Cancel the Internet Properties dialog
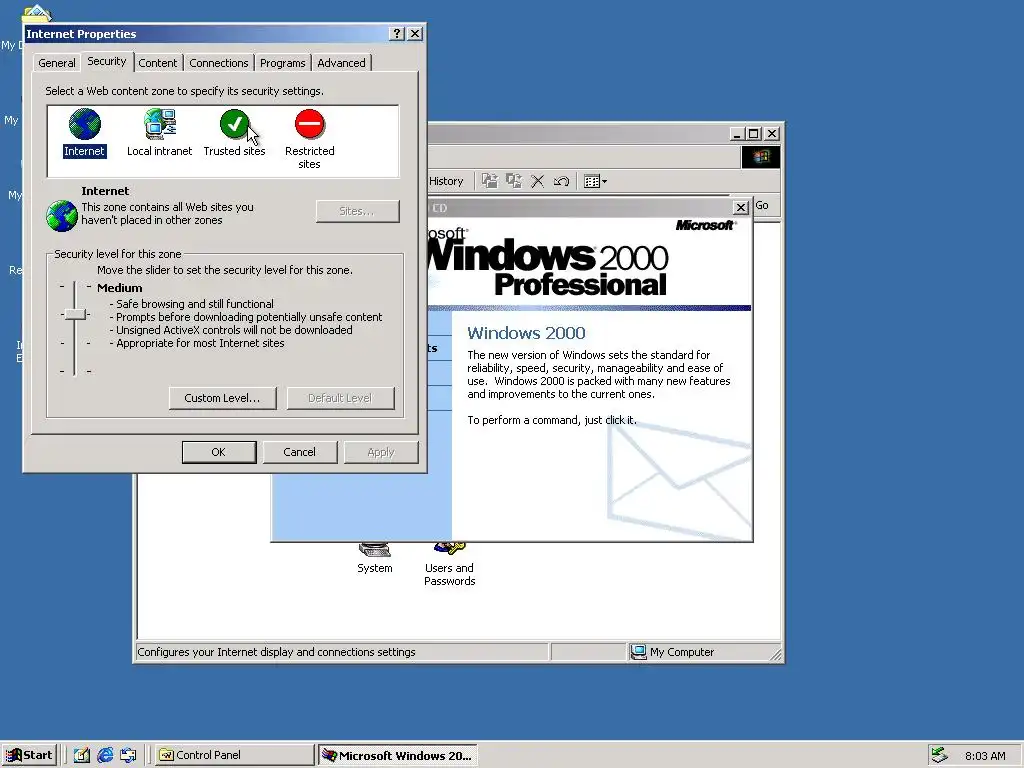The image size is (1024, 768). 300,452
